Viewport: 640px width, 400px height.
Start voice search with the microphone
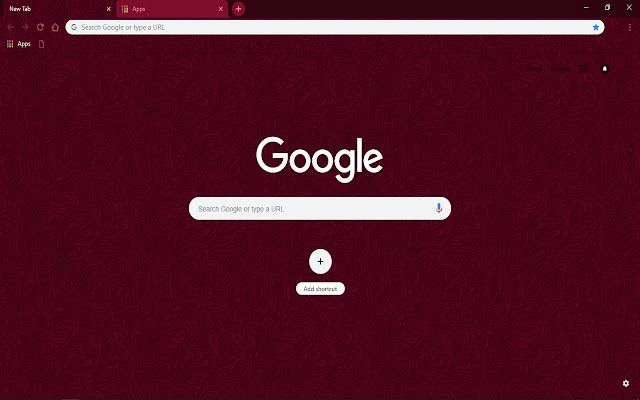pyautogui.click(x=439, y=208)
